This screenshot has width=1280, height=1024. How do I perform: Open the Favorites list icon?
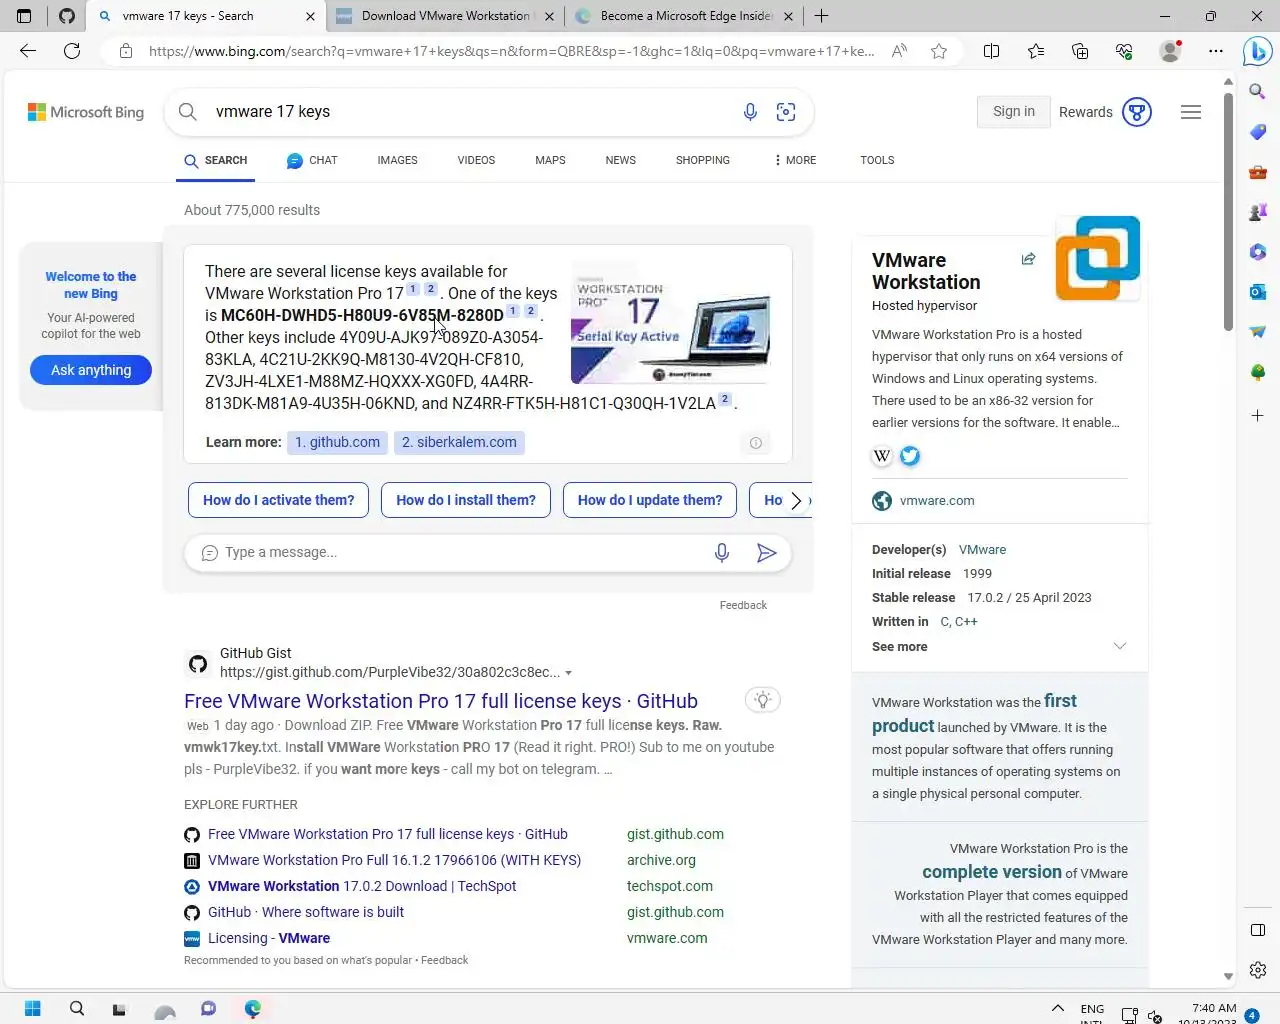tap(1035, 51)
